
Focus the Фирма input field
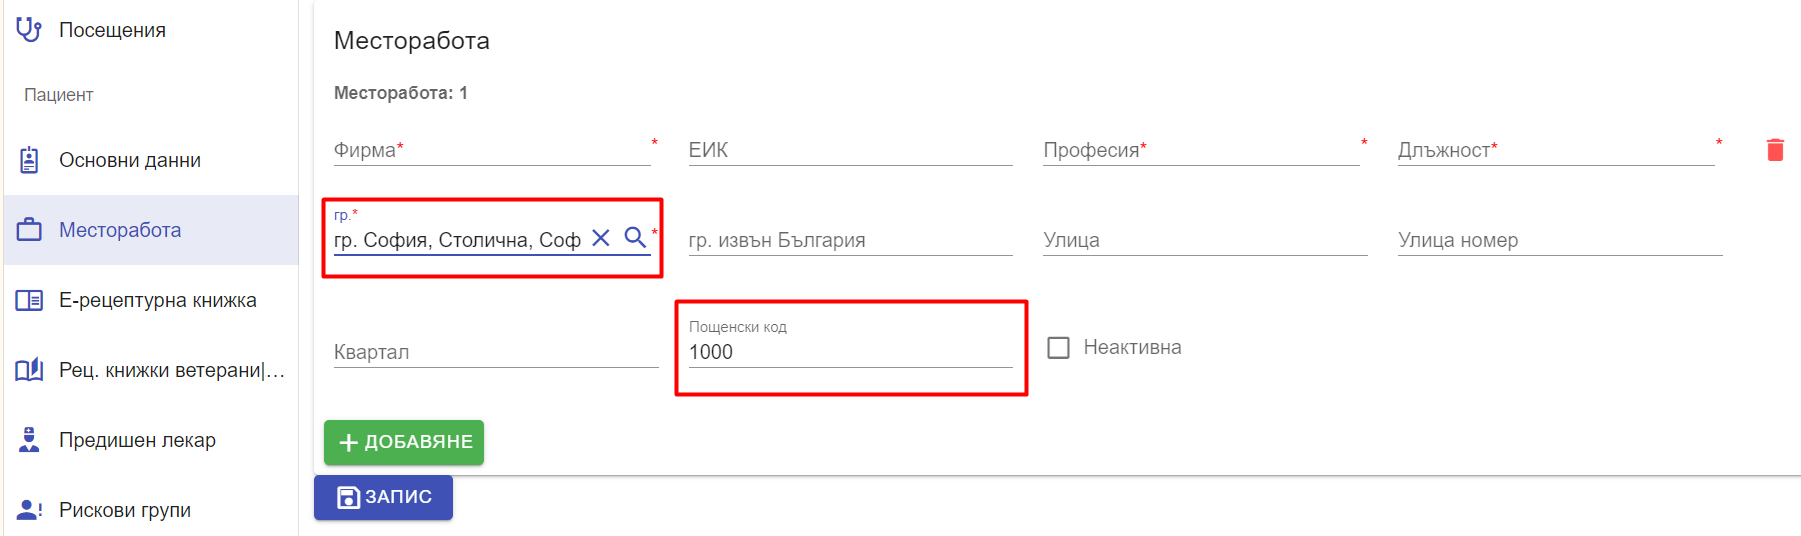(x=492, y=150)
